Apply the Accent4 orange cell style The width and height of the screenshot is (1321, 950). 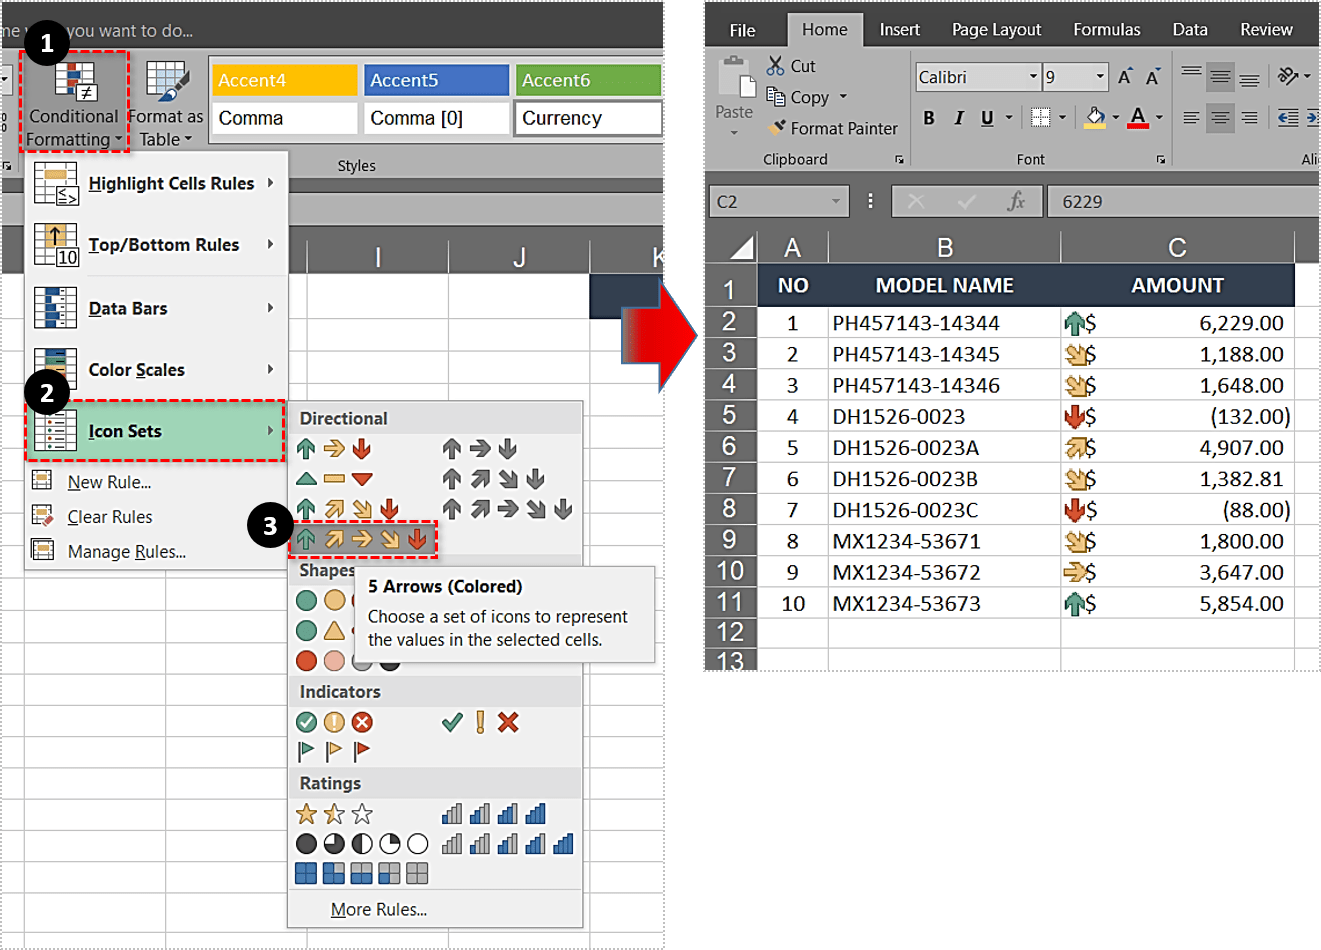pos(284,80)
